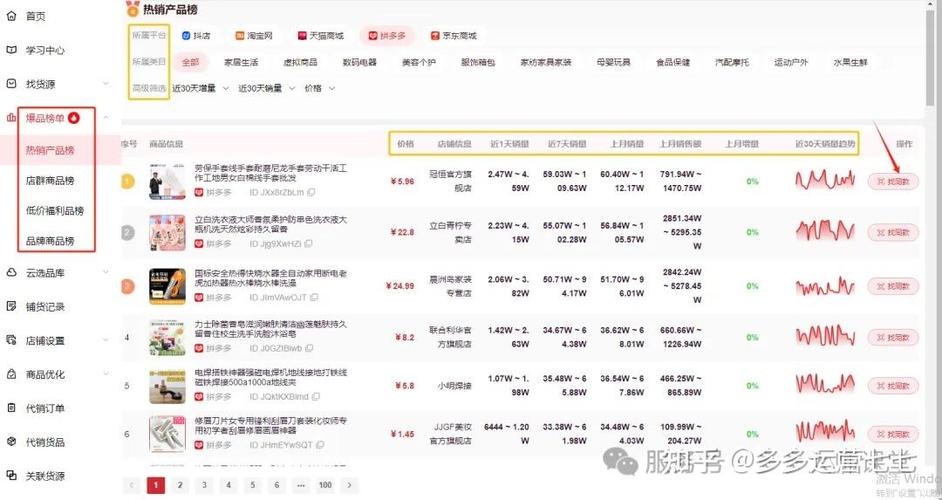Open 关联货源 icon in sidebar
The image size is (942, 500).
click(x=11, y=476)
